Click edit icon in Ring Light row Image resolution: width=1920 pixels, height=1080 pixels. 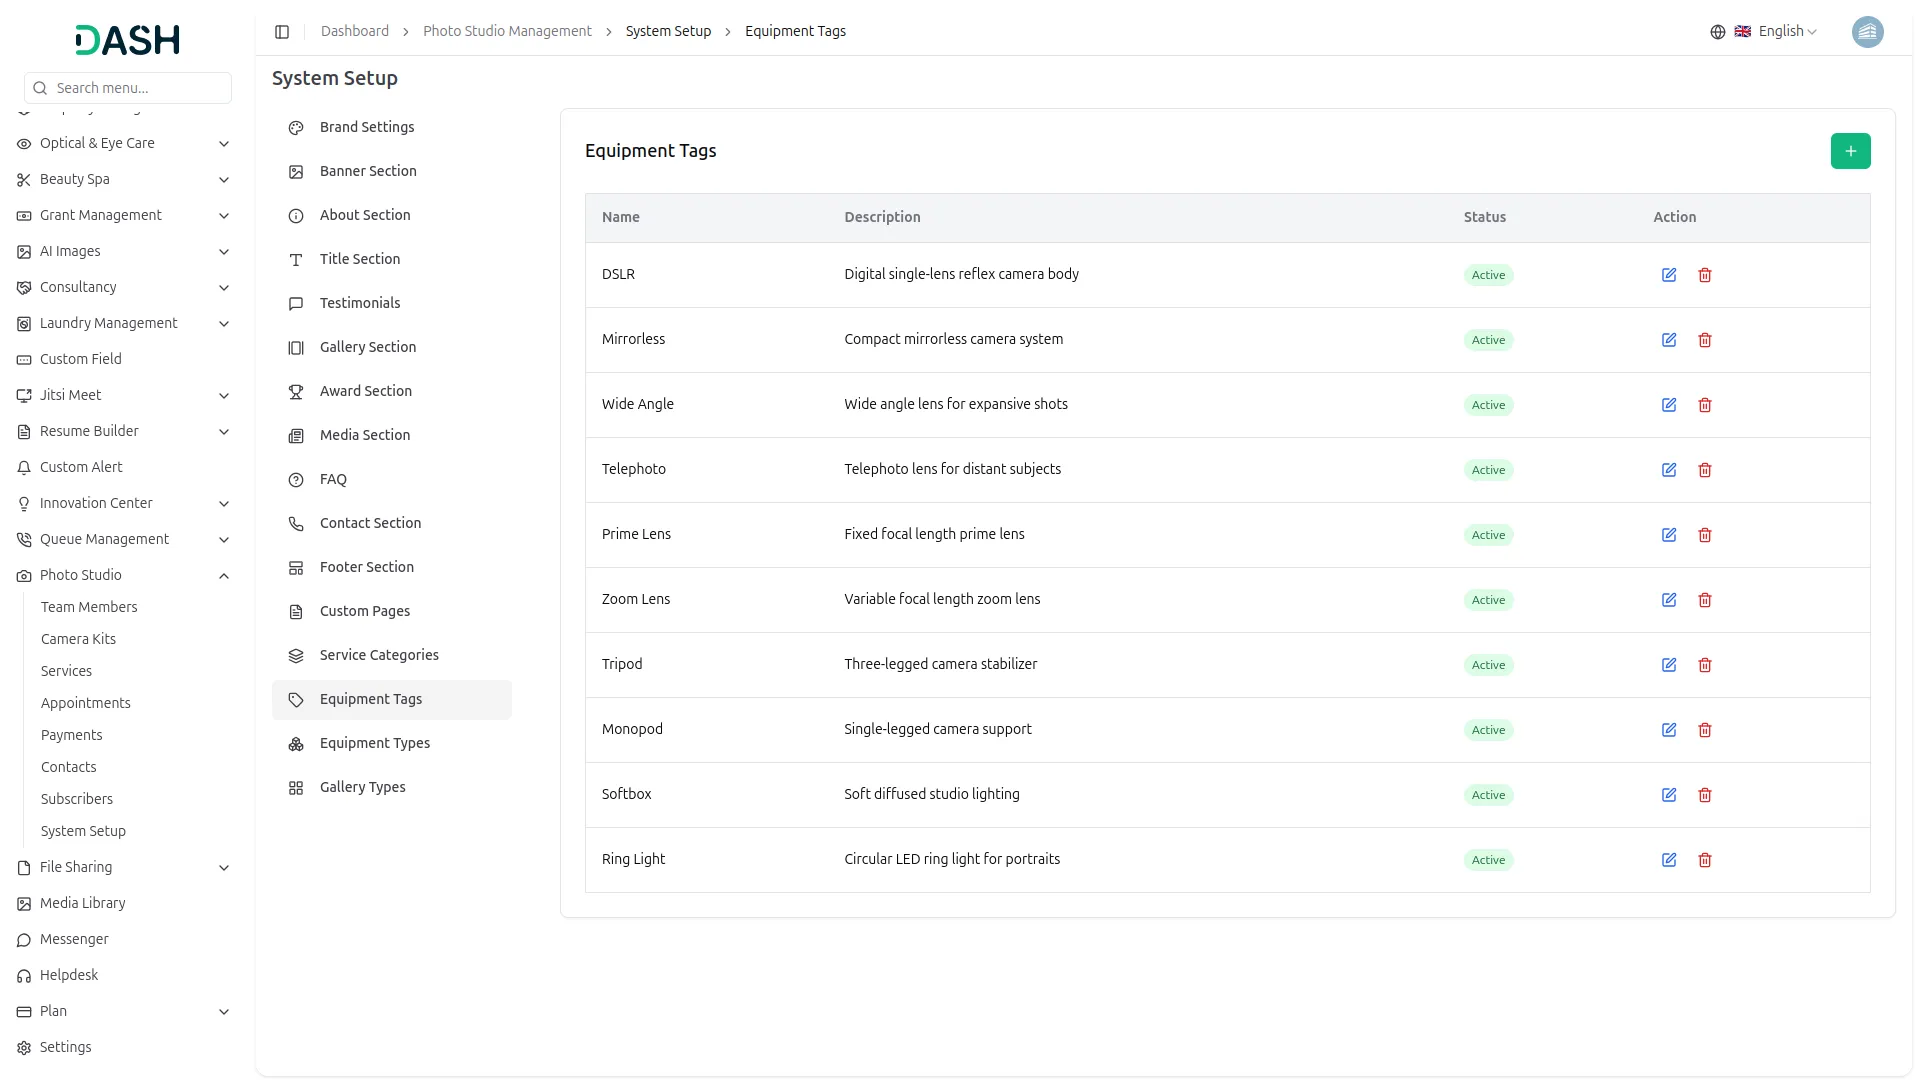(1669, 860)
